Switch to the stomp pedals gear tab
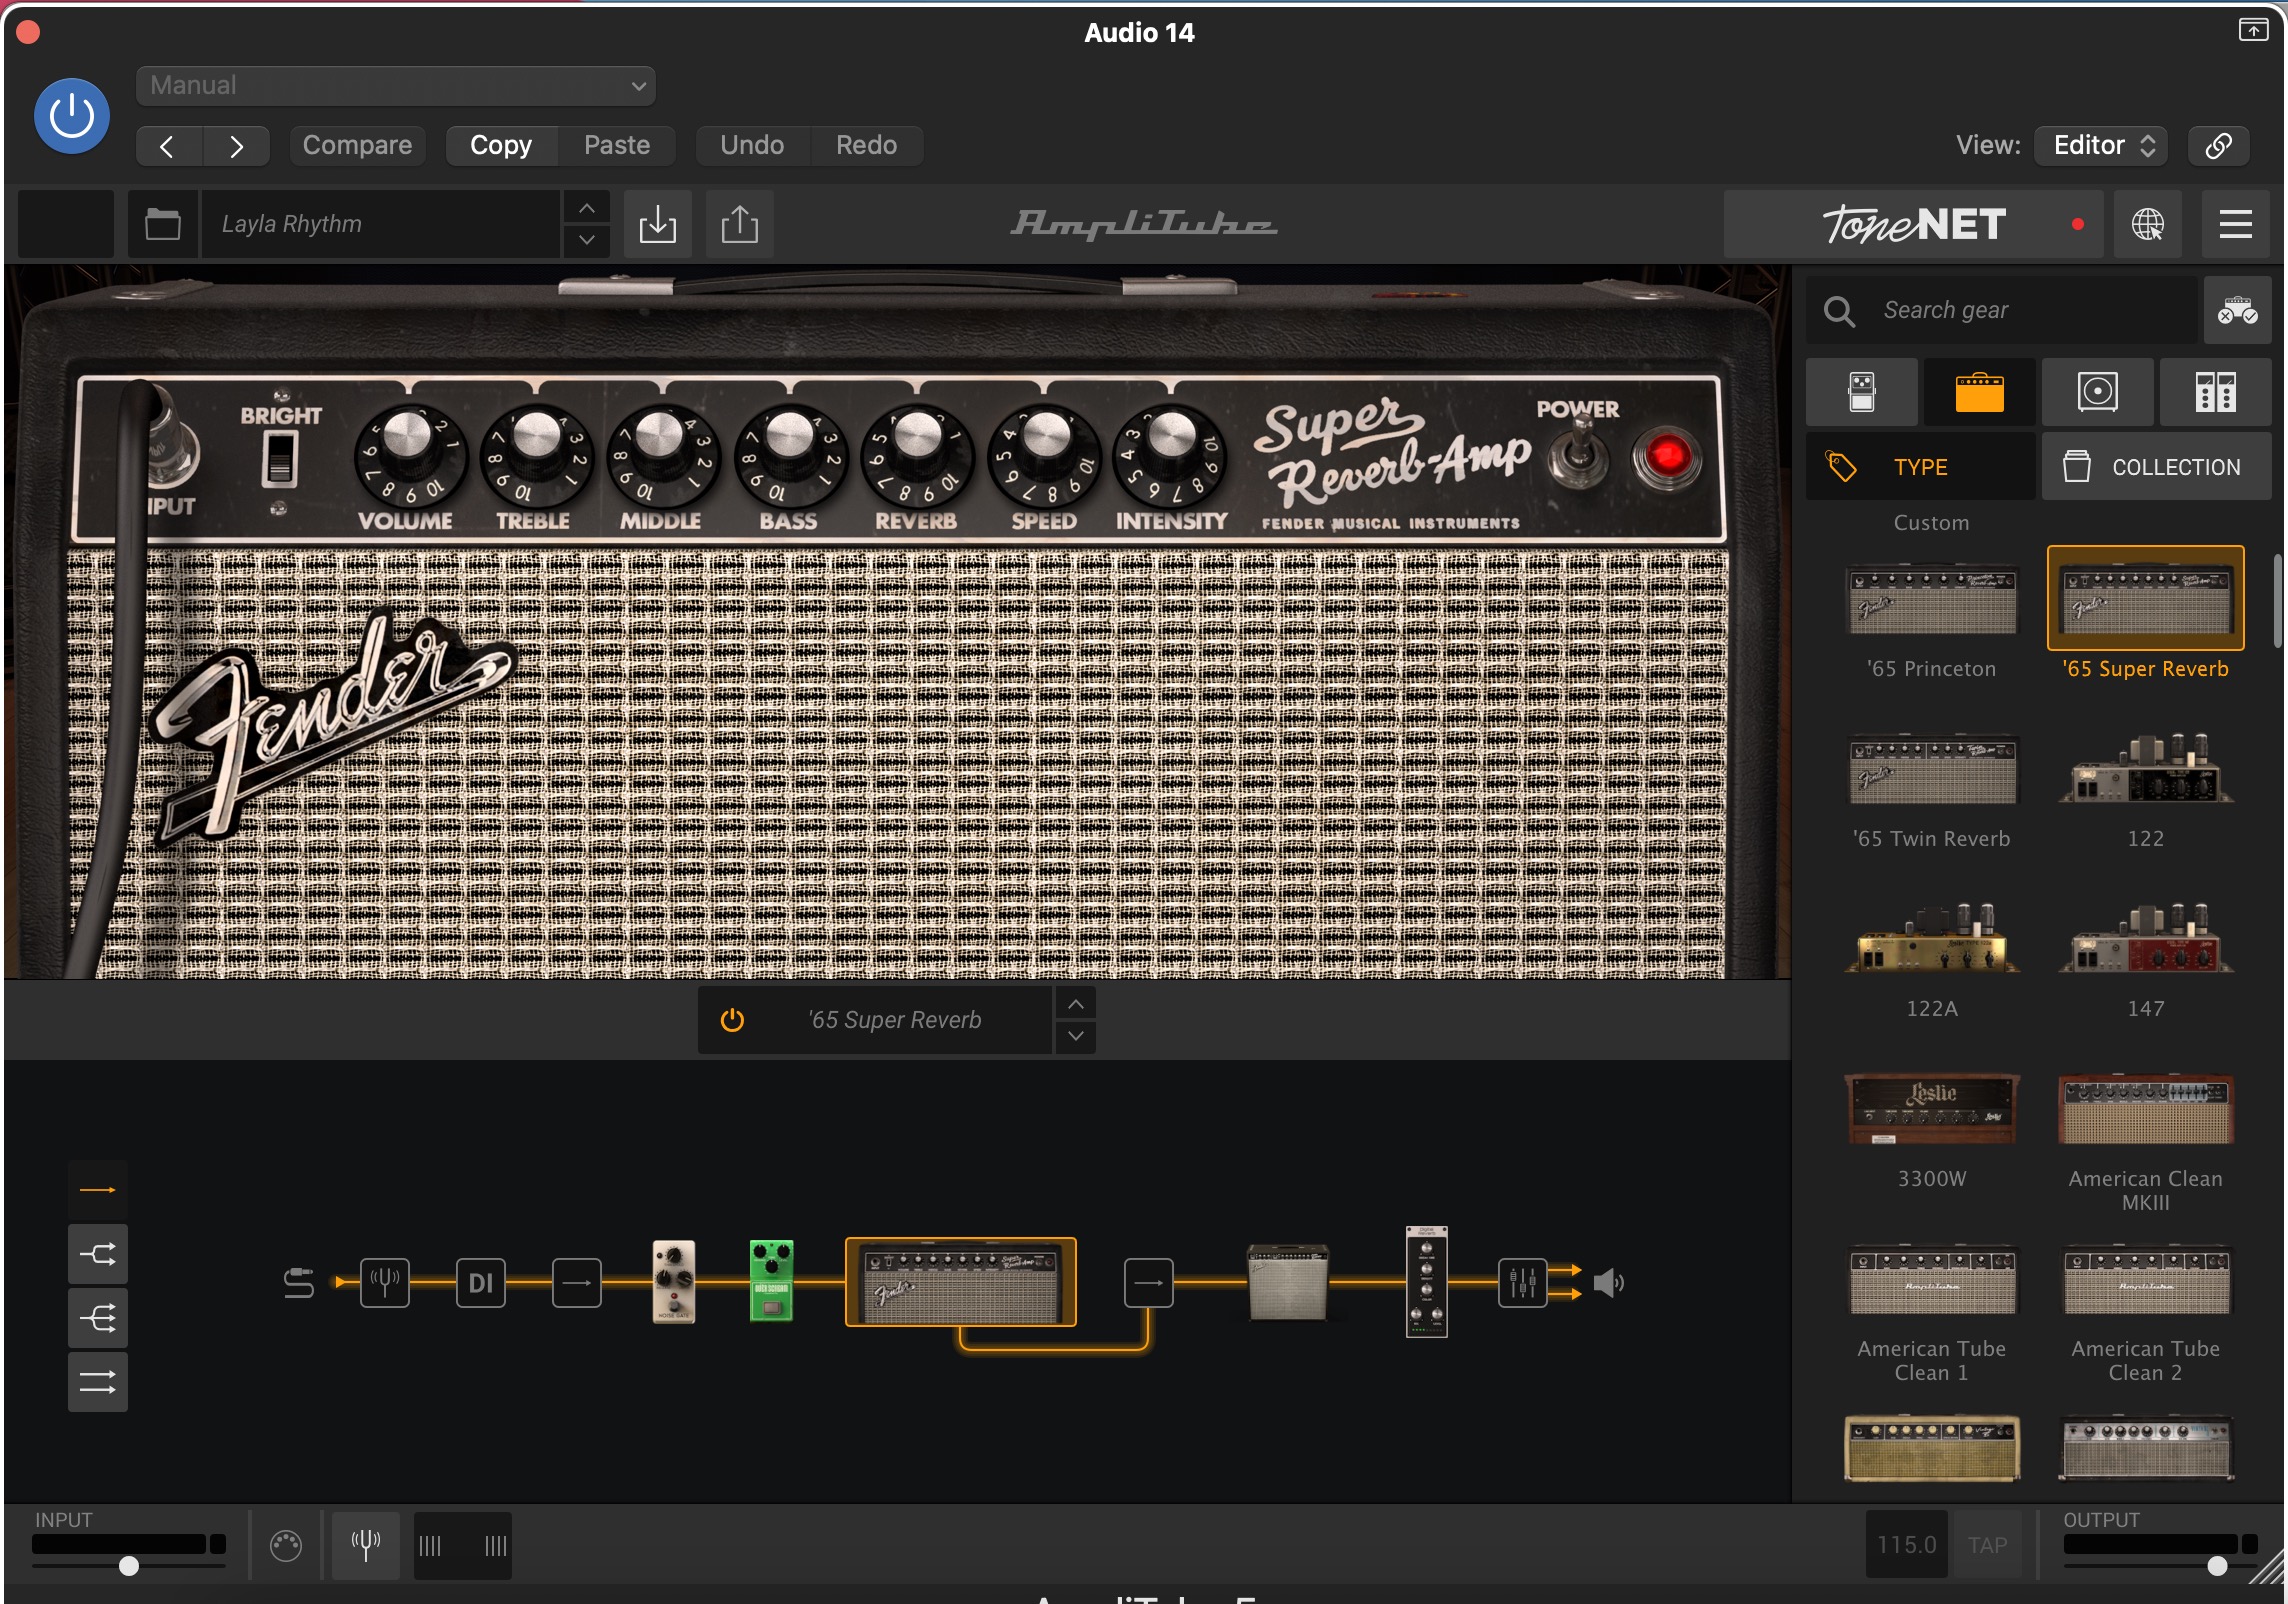 tap(1862, 392)
